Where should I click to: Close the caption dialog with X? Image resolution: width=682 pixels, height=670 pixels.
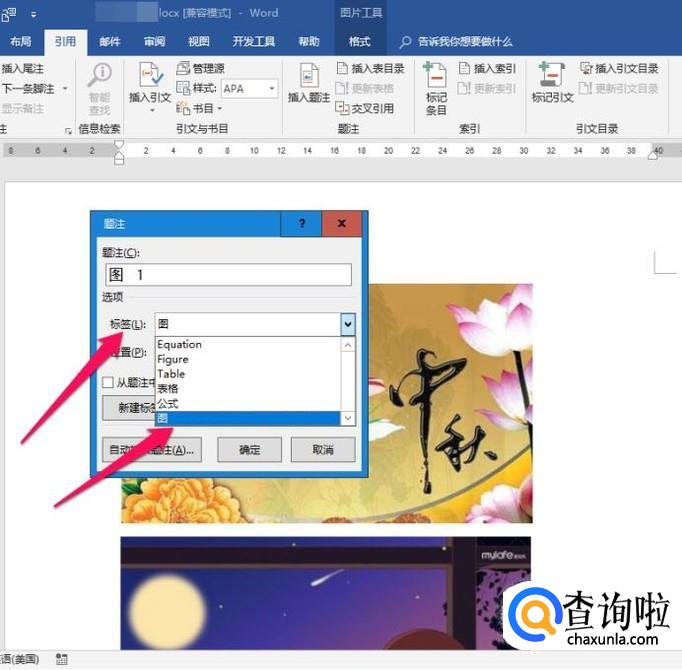[341, 224]
